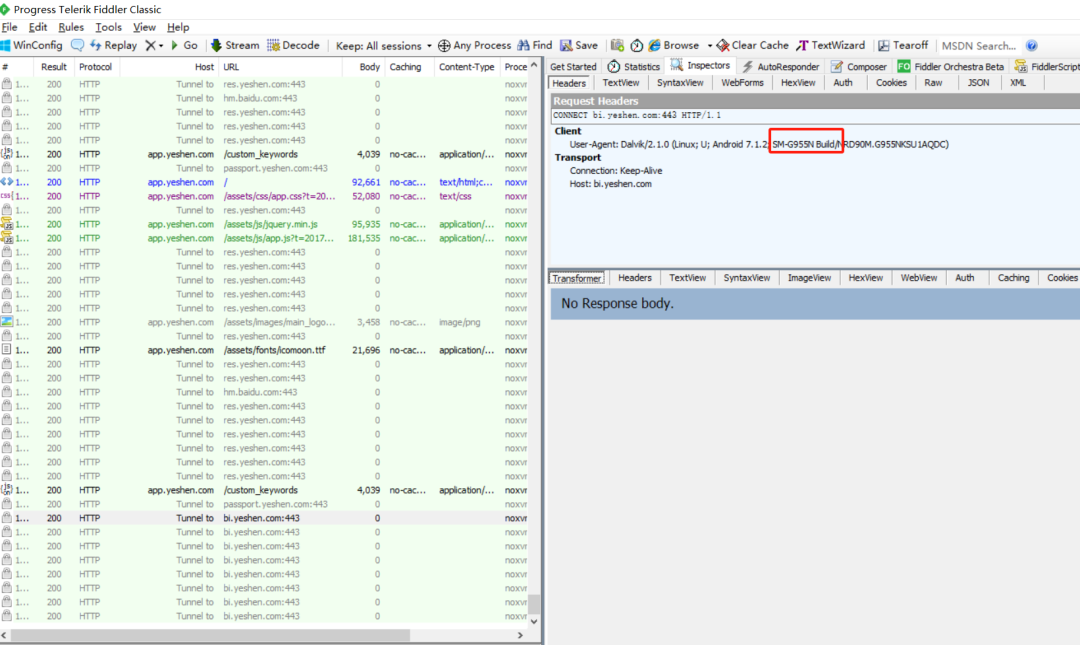Sort sessions by Protocol column
The width and height of the screenshot is (1080, 645).
click(x=95, y=67)
